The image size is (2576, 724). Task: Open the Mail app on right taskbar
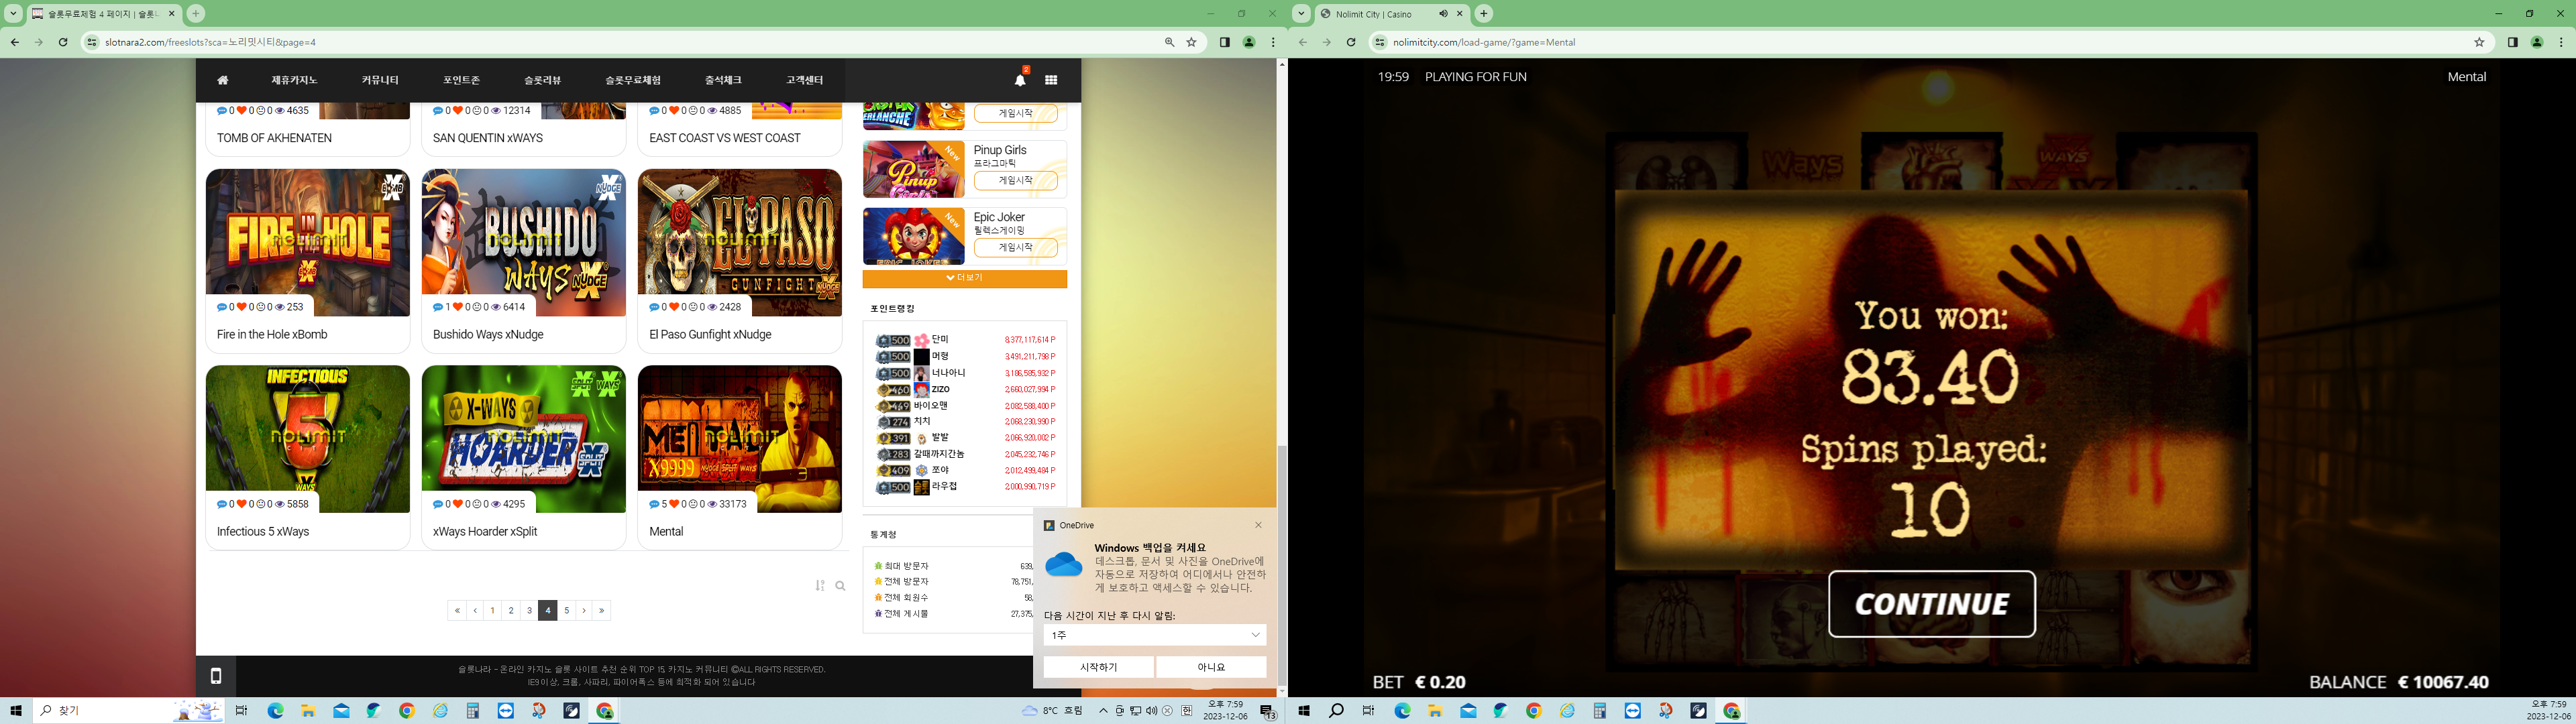coord(1468,711)
